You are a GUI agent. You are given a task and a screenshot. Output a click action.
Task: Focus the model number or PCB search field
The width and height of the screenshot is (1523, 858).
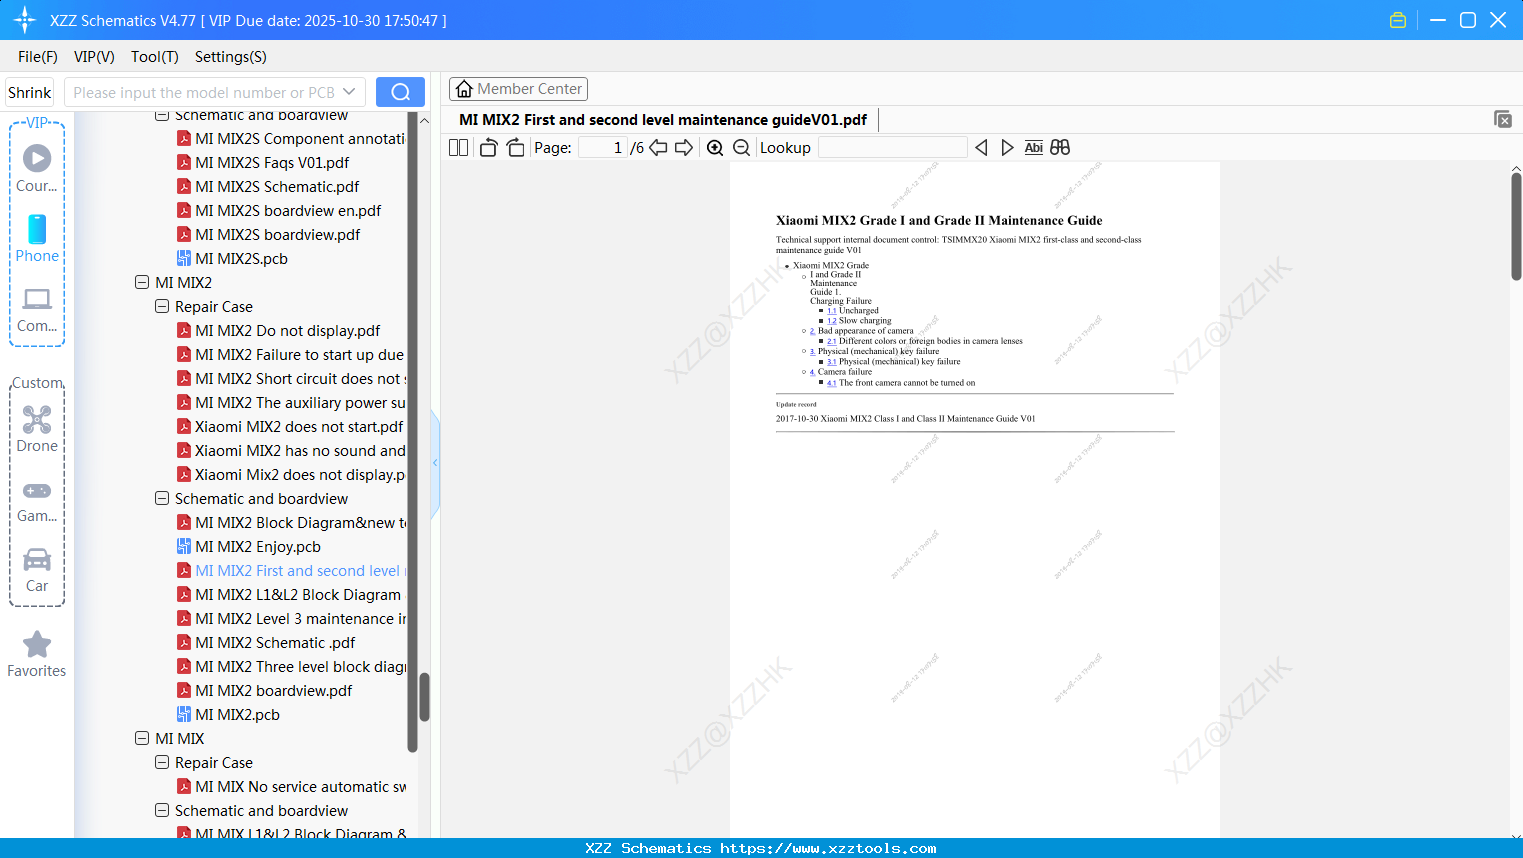point(203,92)
